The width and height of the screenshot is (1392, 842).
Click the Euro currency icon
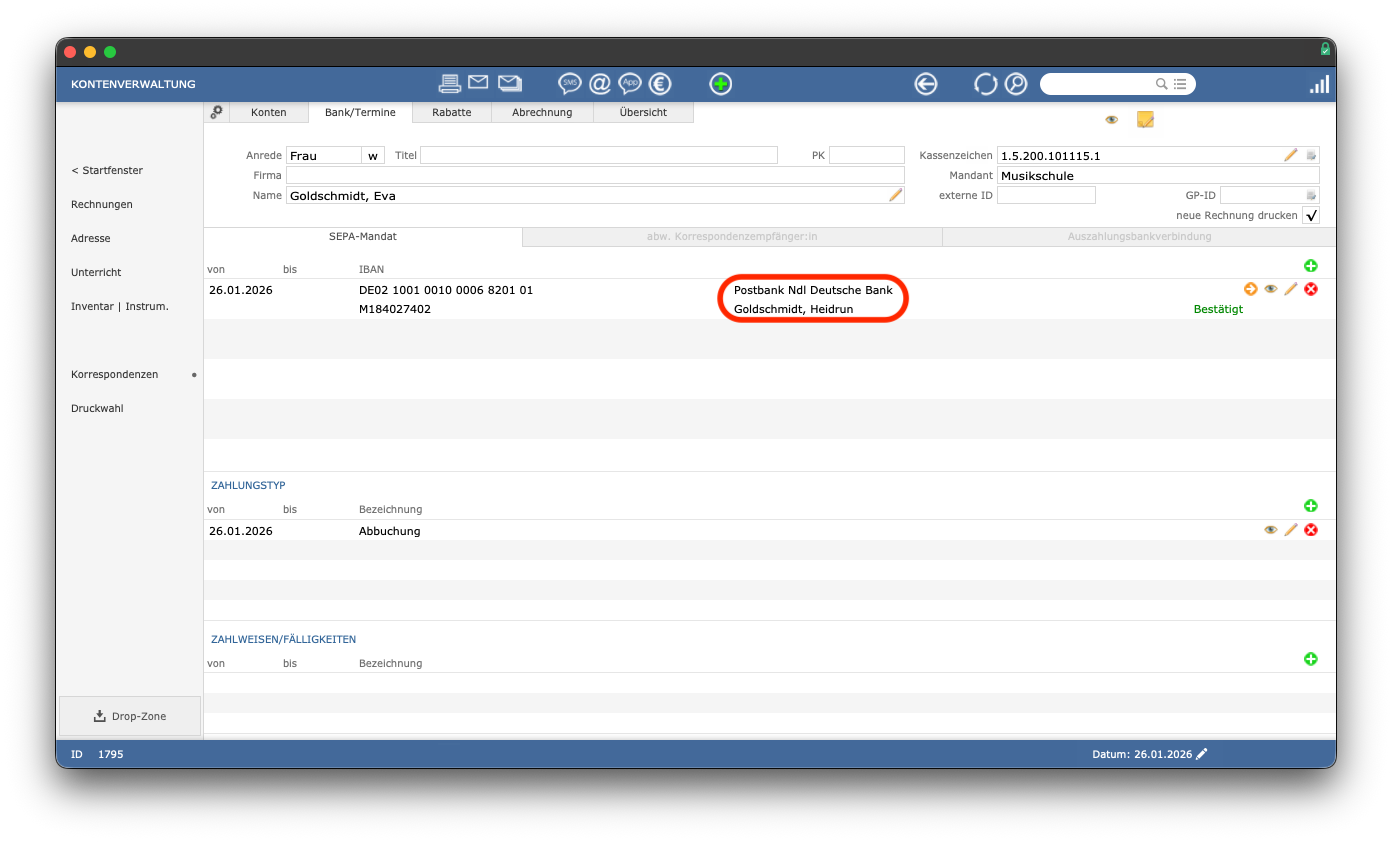[659, 84]
